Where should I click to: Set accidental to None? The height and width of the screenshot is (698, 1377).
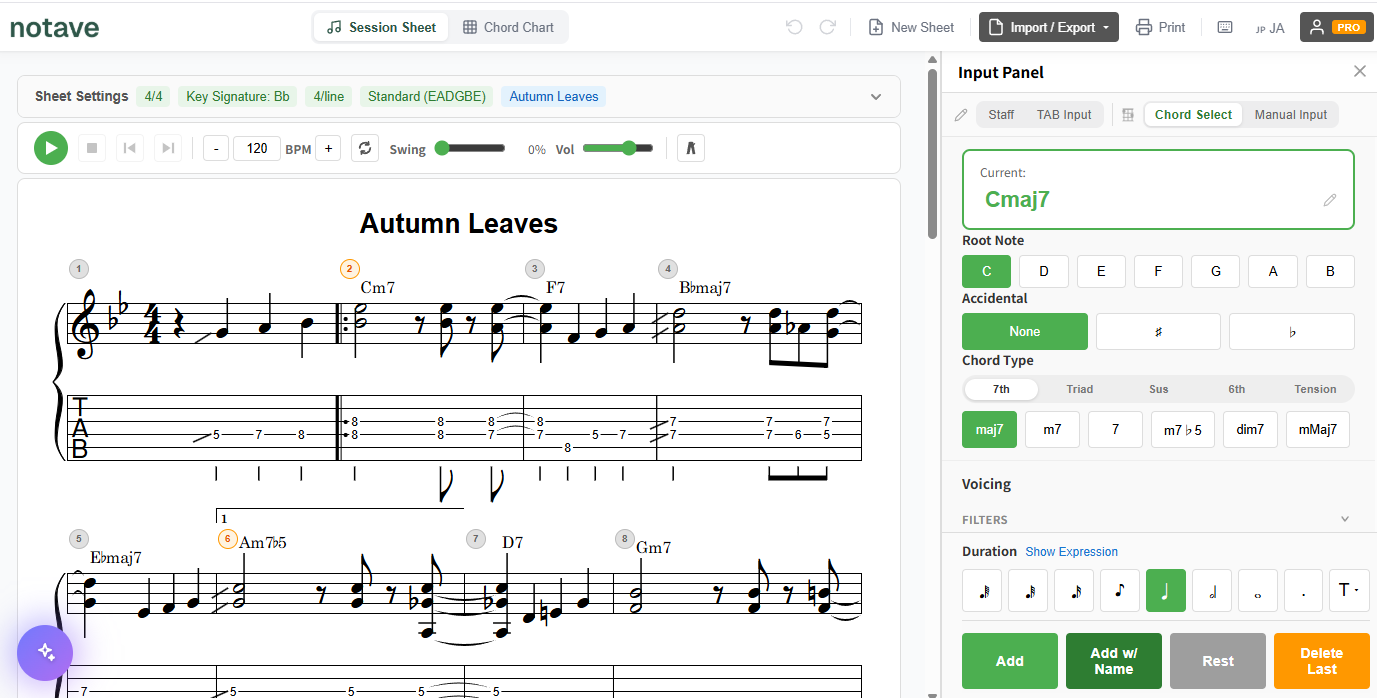(1025, 331)
